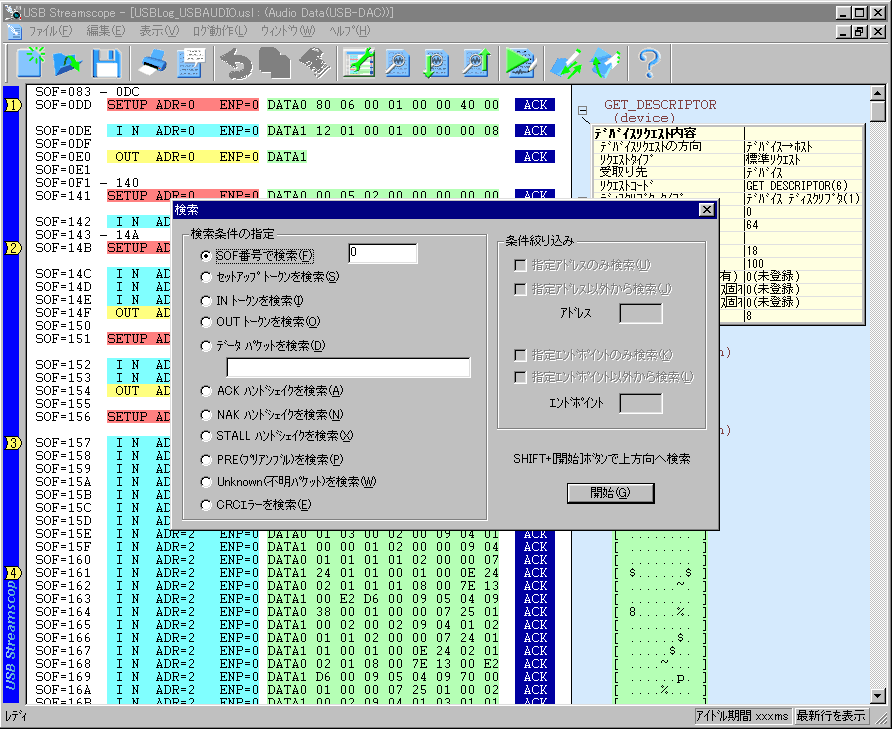The image size is (892, 729).
Task: Click the SOF number input field
Action: (x=382, y=254)
